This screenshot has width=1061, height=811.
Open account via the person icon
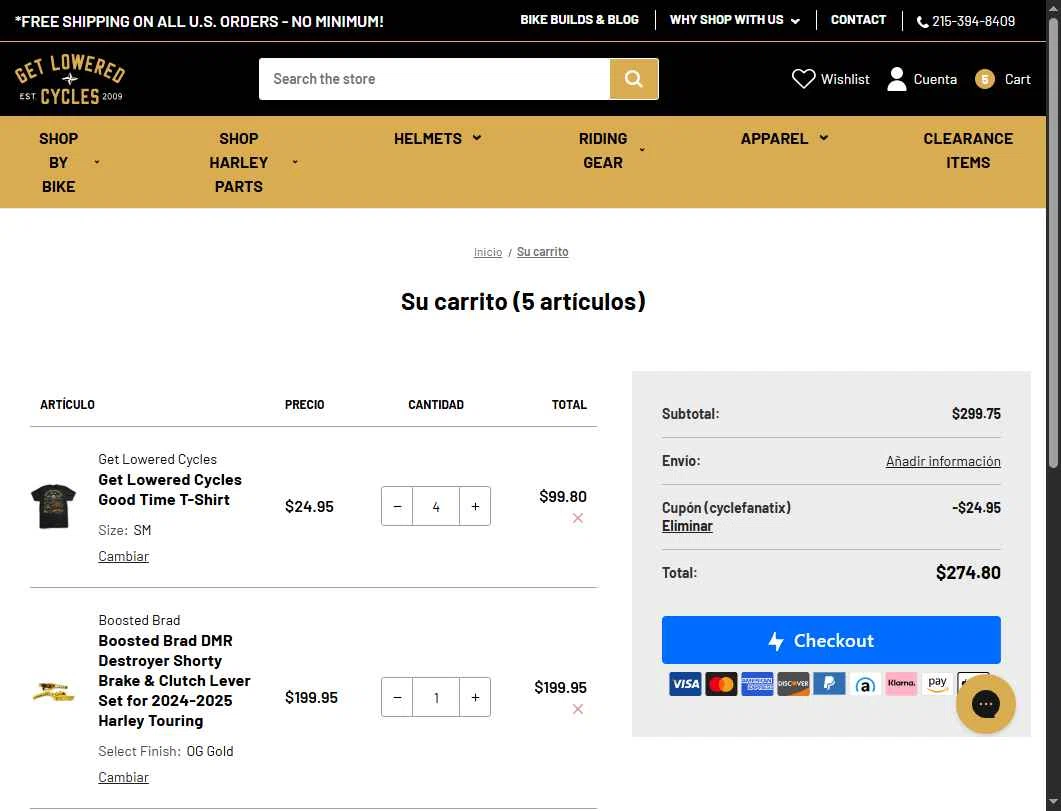(x=897, y=79)
